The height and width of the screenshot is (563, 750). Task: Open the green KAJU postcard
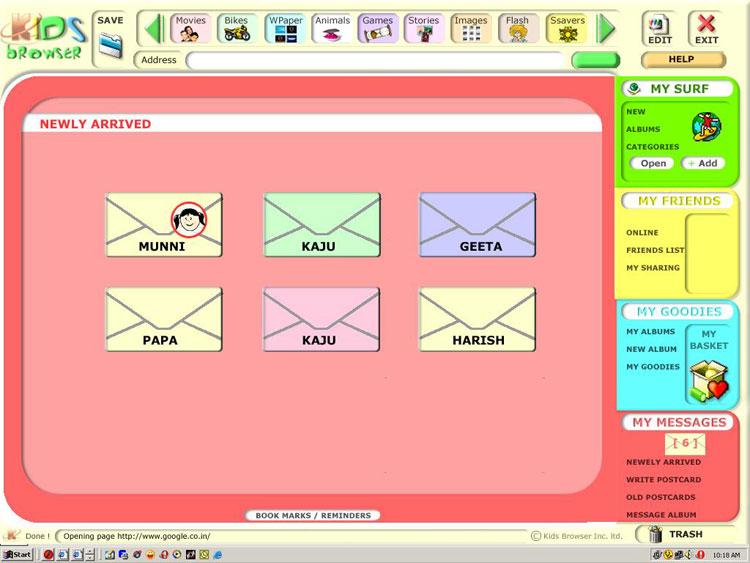tap(322, 225)
